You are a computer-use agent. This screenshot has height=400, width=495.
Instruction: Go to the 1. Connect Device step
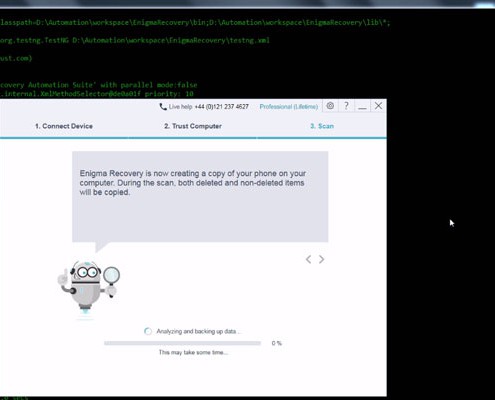click(64, 126)
